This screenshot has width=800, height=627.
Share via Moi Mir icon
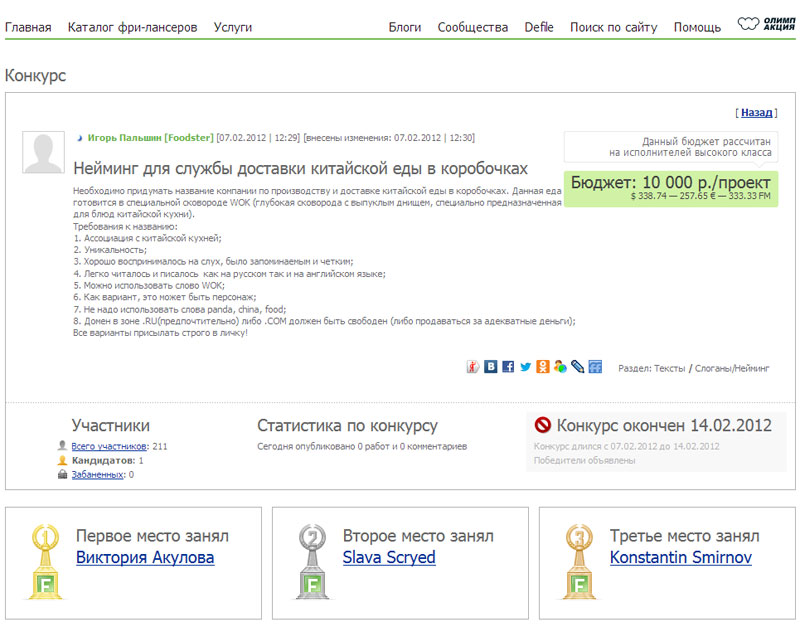[x=560, y=367]
